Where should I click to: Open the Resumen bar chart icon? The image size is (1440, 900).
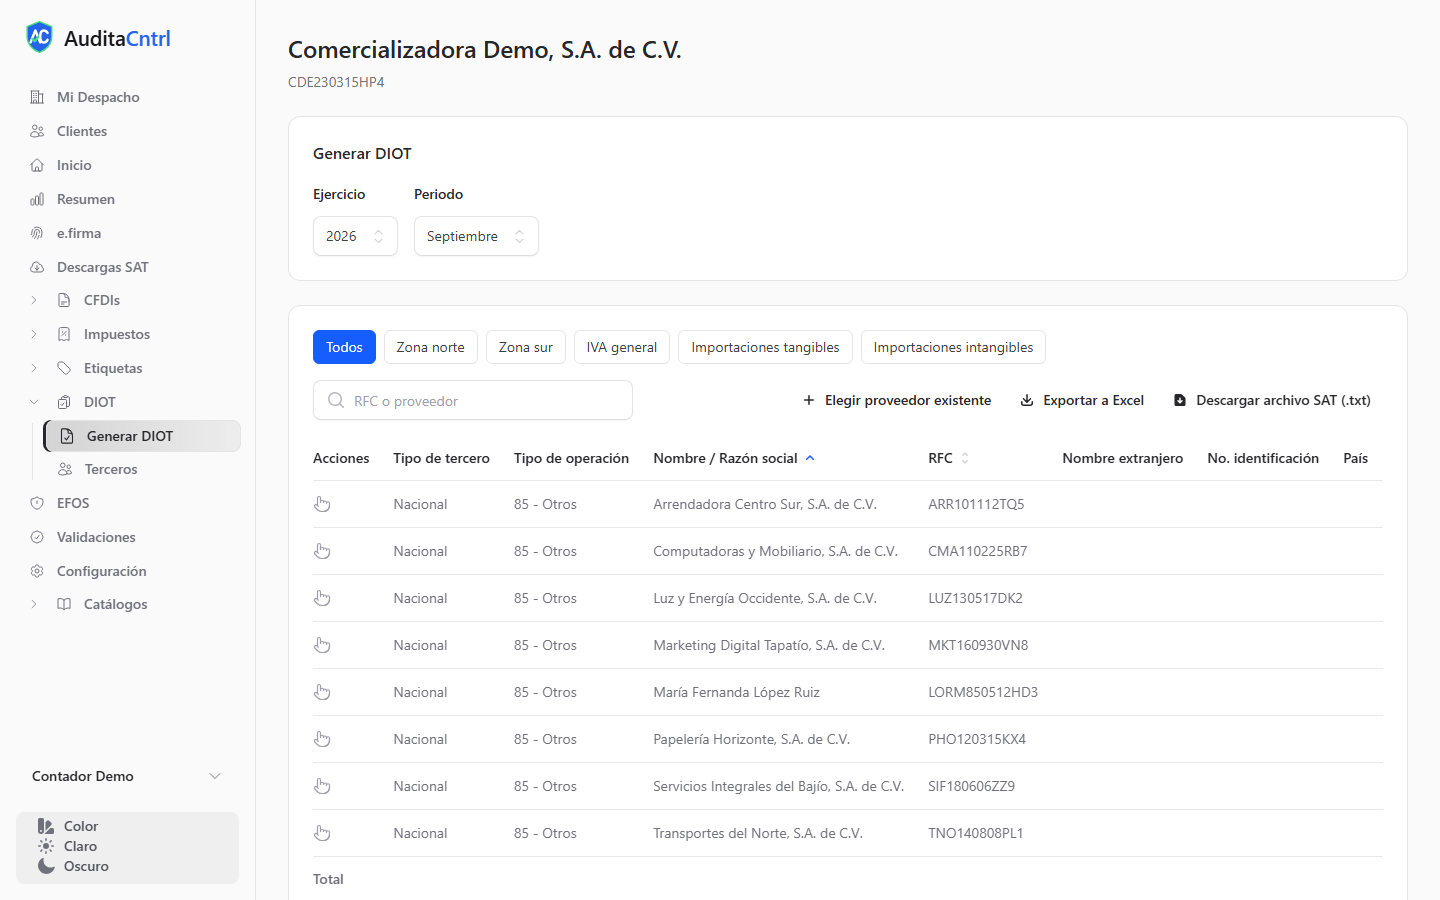(37, 199)
